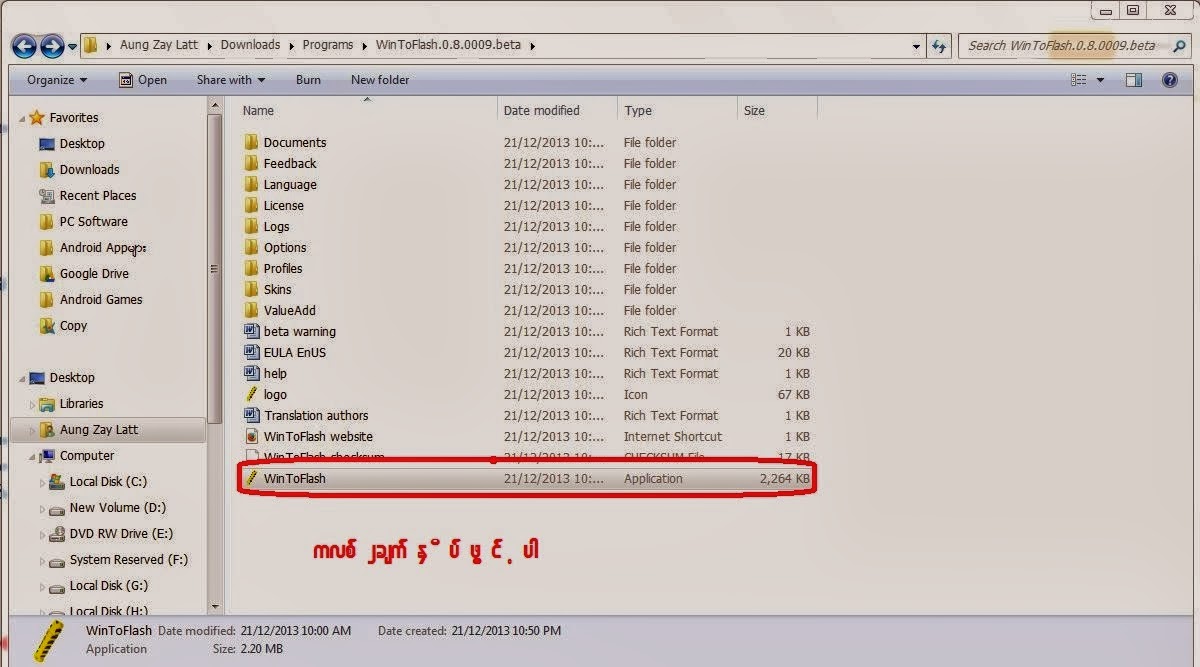Select the Skins folder icon
1200x667 pixels.
tap(252, 289)
